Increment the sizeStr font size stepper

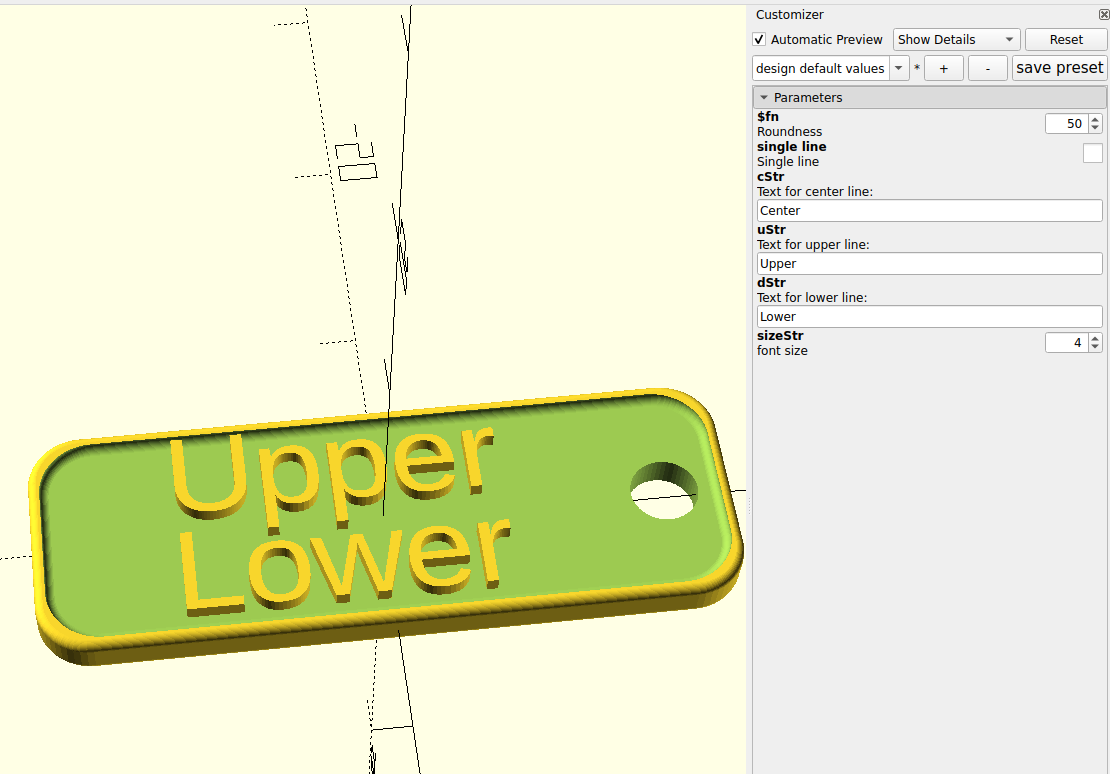[1094, 338]
